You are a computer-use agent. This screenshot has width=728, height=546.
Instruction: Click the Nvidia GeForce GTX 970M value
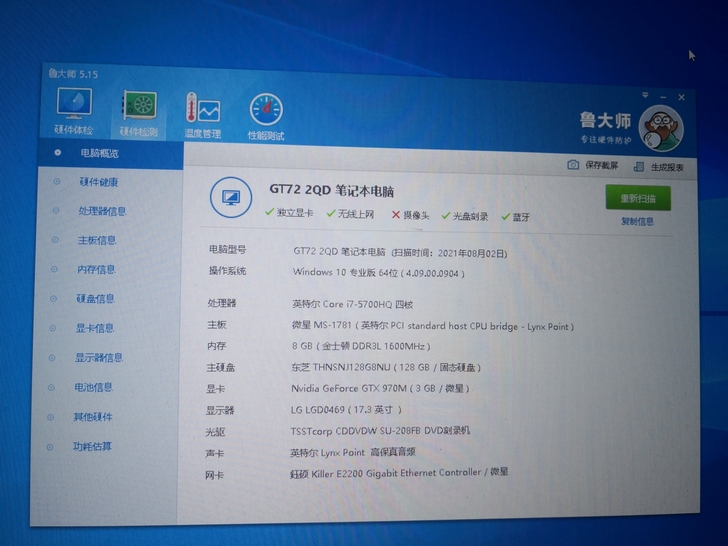click(380, 388)
